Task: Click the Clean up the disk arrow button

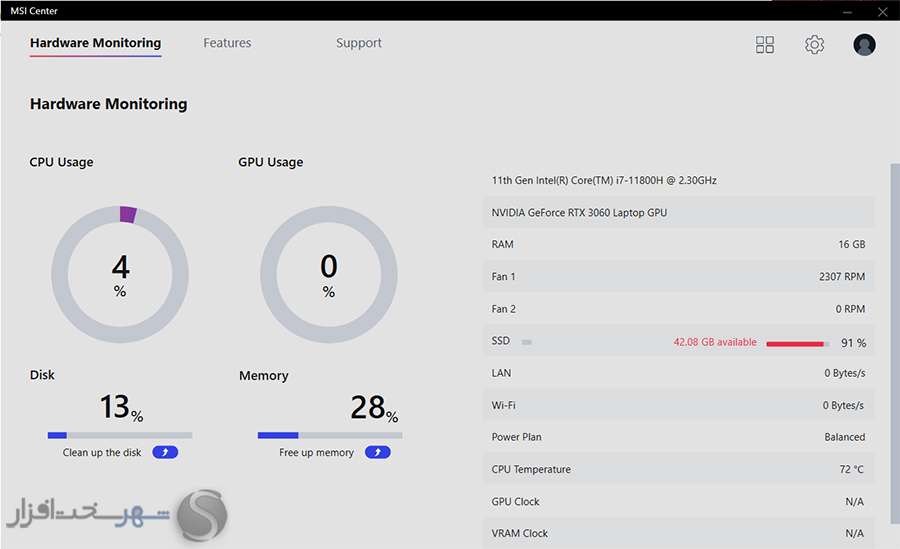Action: [165, 453]
